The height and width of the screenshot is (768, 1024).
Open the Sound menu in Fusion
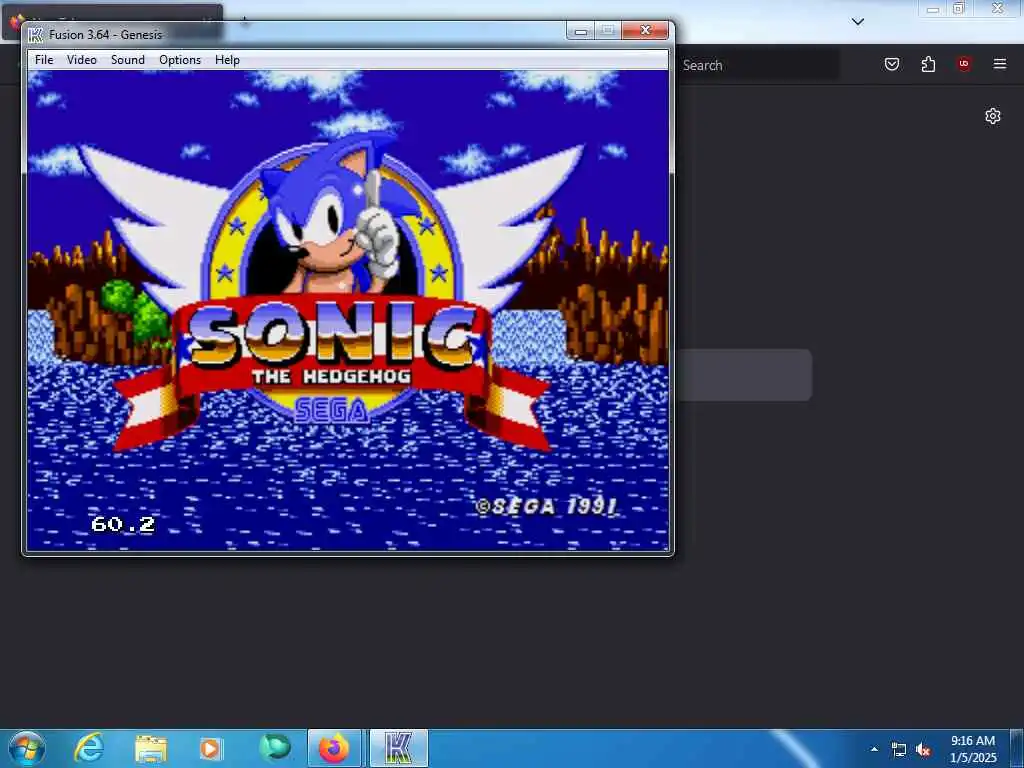click(x=127, y=59)
